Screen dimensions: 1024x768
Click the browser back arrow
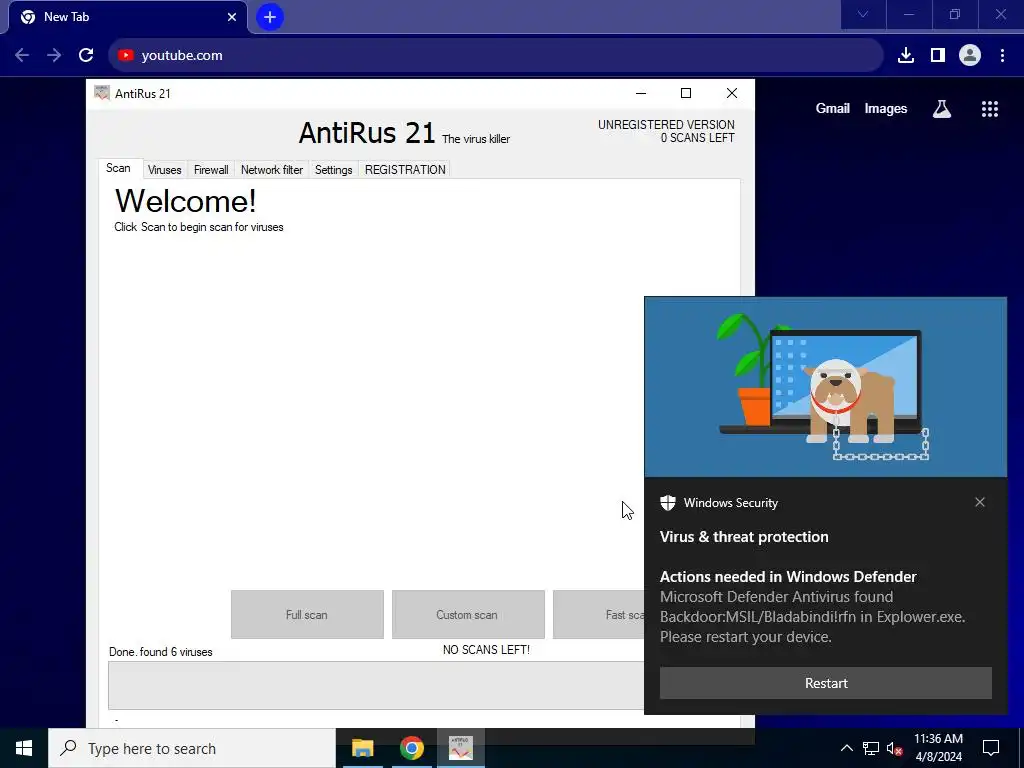click(x=22, y=56)
